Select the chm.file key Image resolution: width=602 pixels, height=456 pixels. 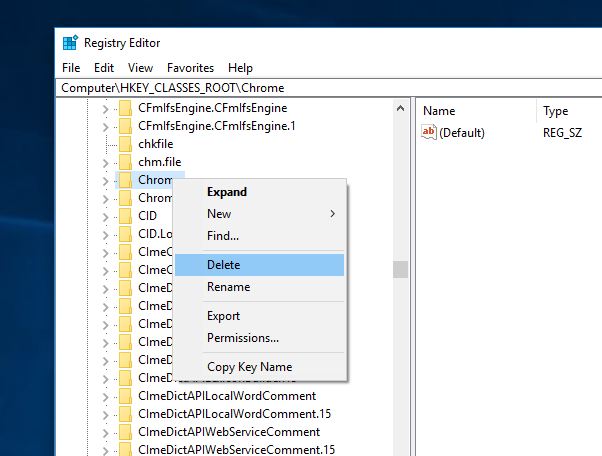(159, 162)
